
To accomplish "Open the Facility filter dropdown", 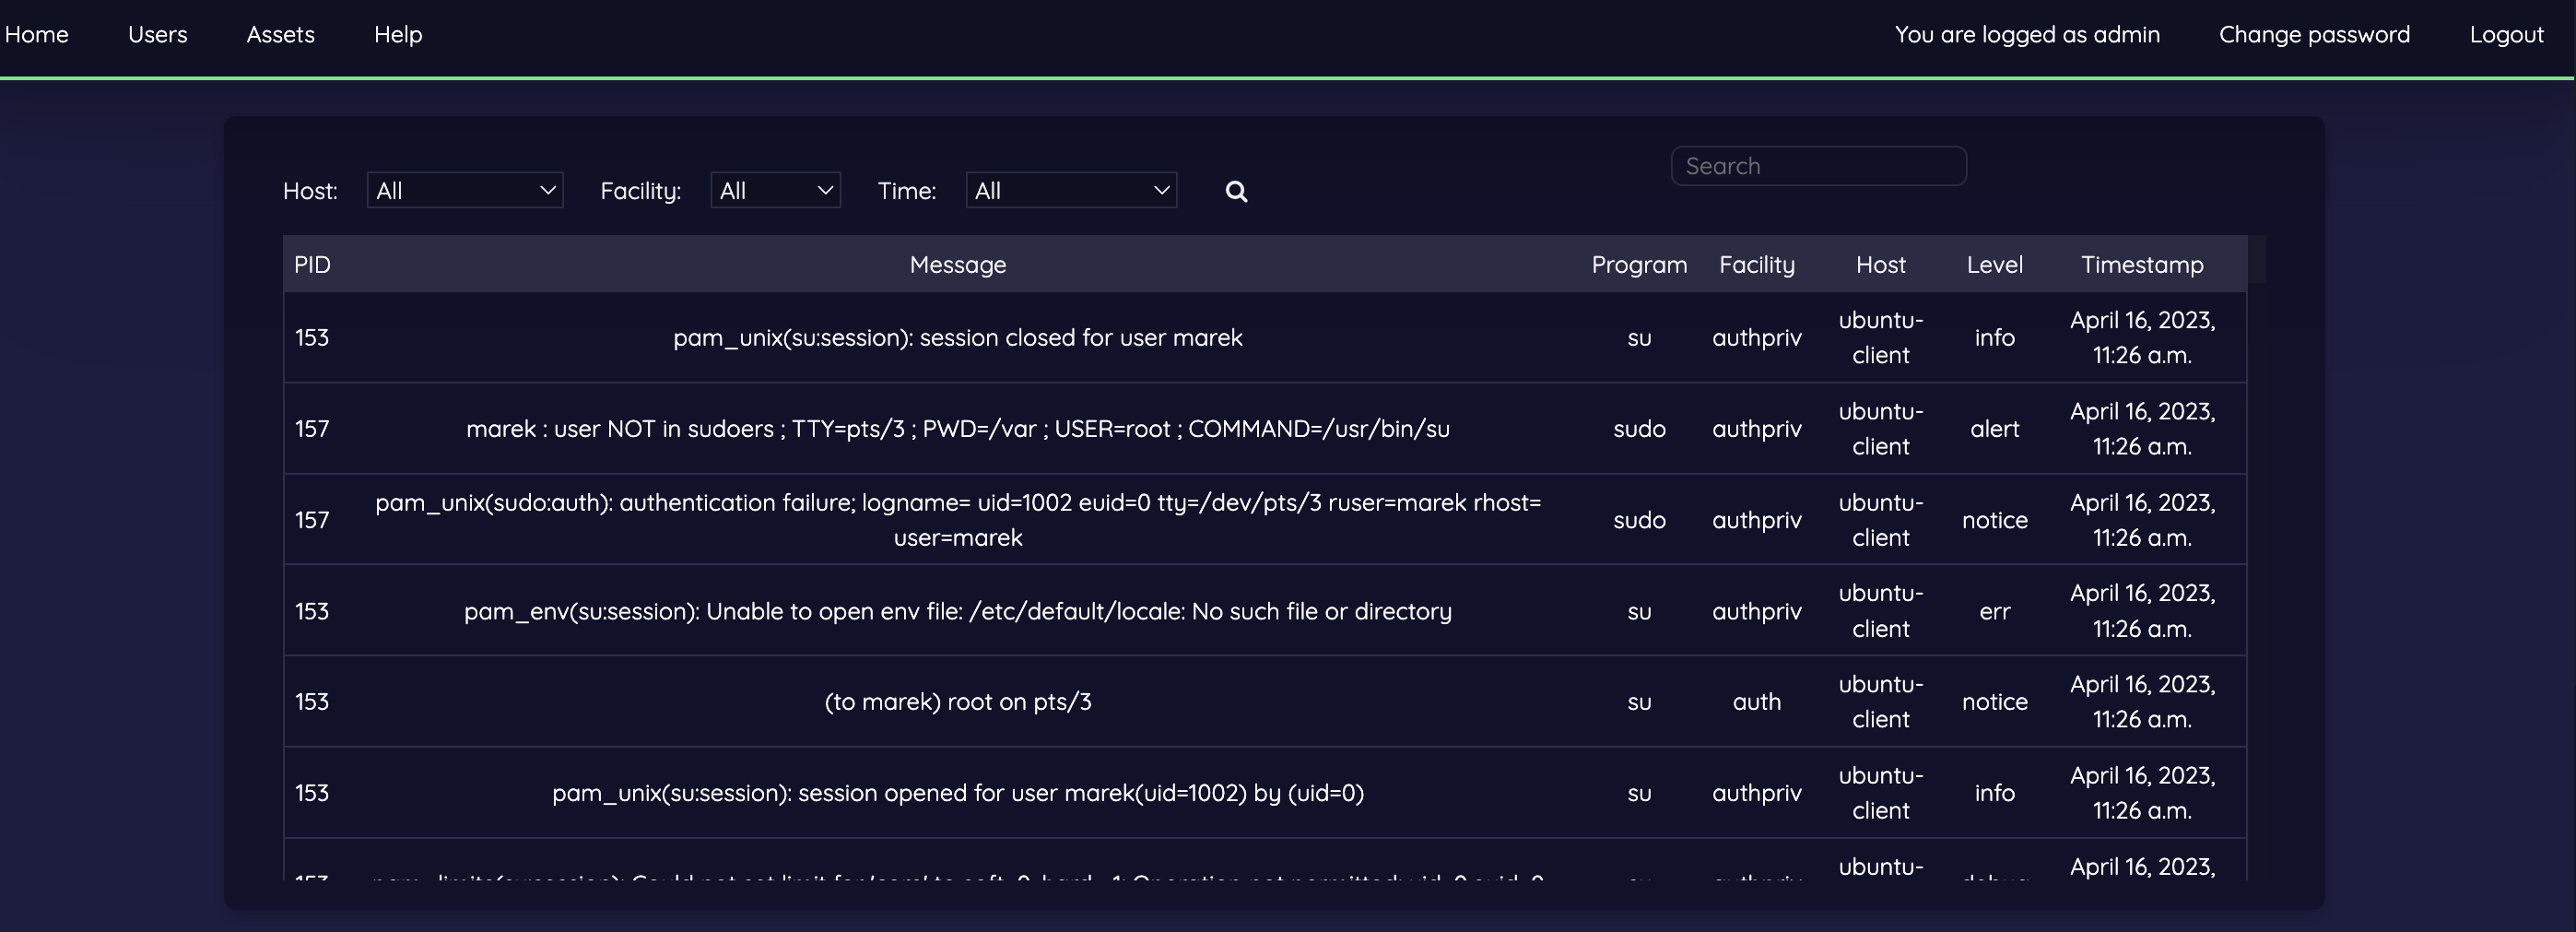I will 776,190.
